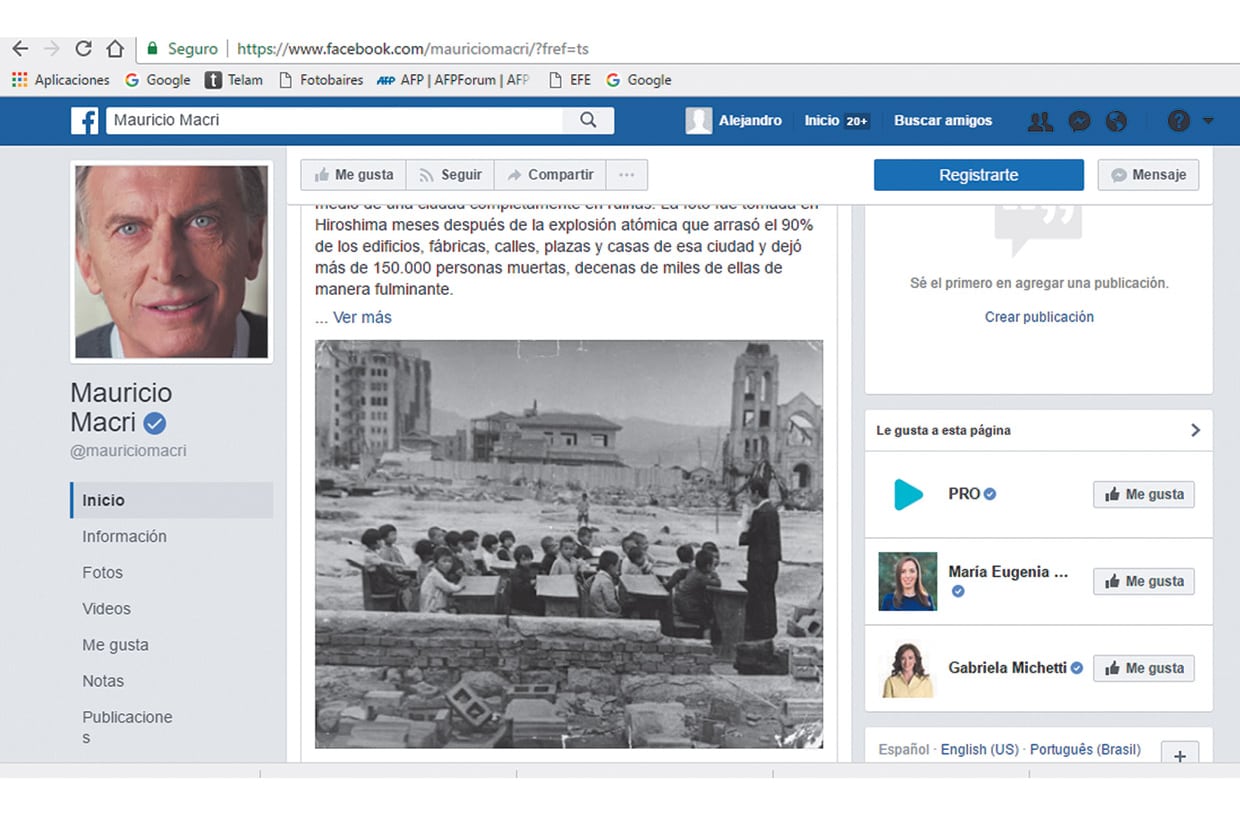
Task: Open the Messenger chat icon
Action: coord(1079,120)
